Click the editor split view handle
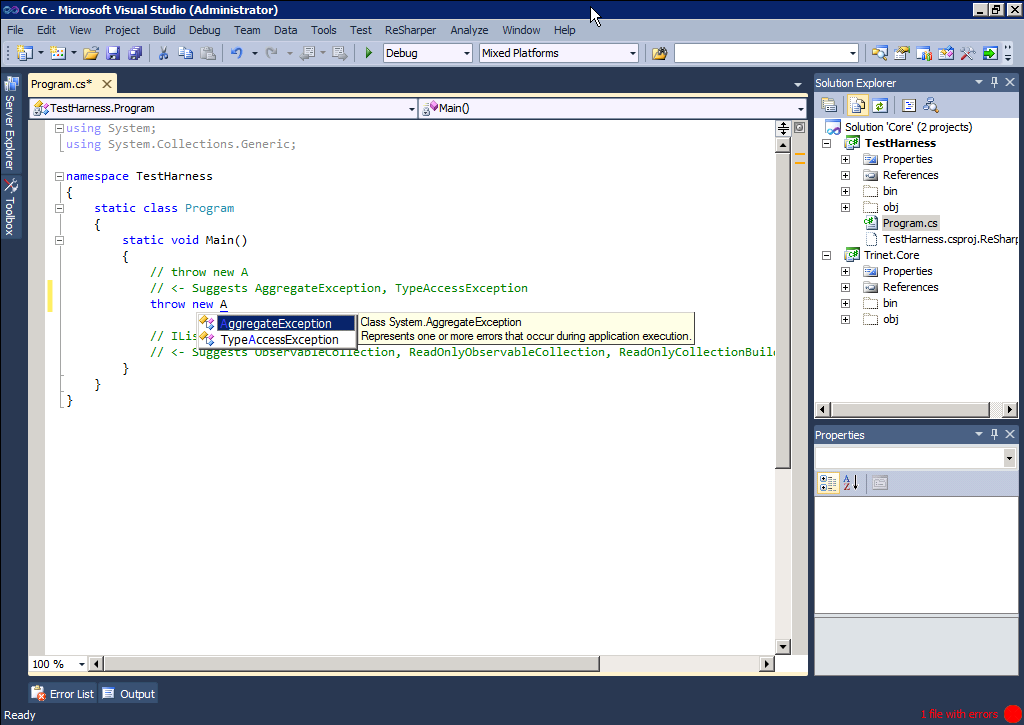The height and width of the screenshot is (725, 1024). point(783,129)
